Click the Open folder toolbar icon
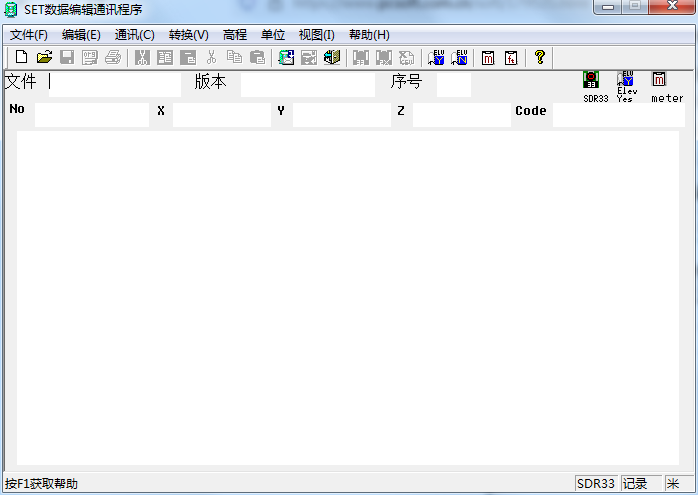This screenshot has height=495, width=698. pyautogui.click(x=44, y=58)
